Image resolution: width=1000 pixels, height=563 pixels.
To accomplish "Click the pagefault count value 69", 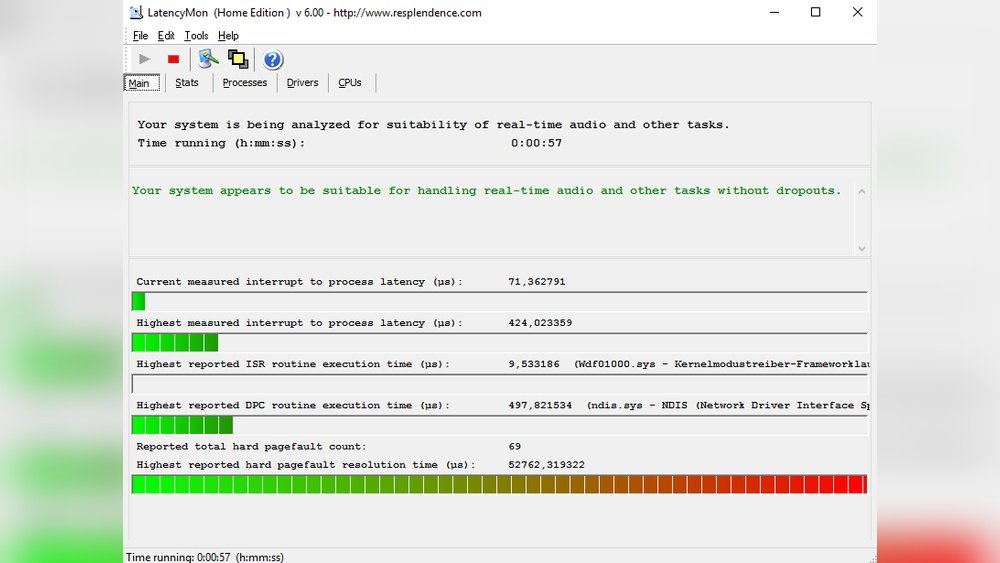I will click(515, 446).
